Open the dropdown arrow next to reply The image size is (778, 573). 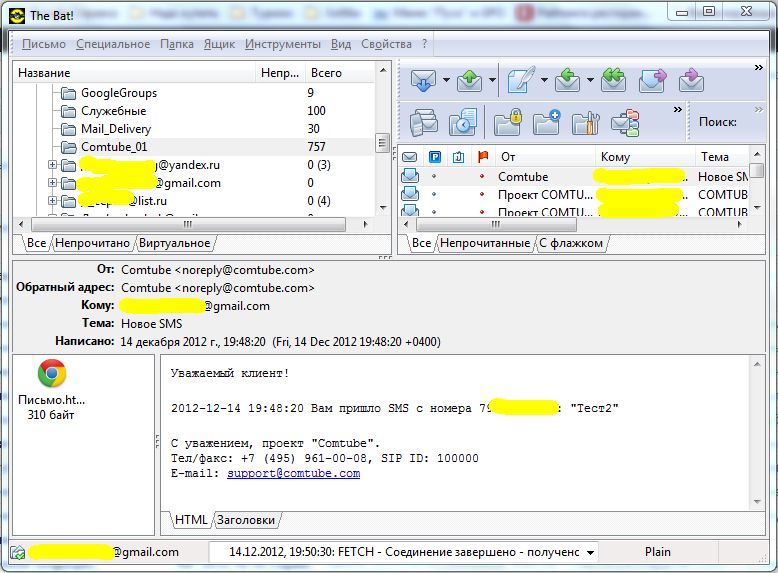(590, 80)
